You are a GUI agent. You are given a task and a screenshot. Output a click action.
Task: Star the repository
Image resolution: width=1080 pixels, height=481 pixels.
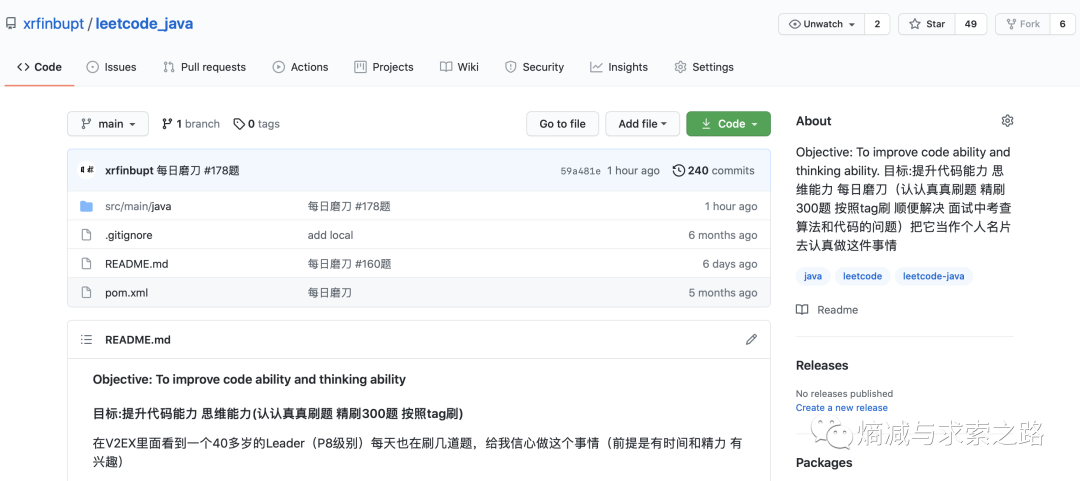[926, 24]
